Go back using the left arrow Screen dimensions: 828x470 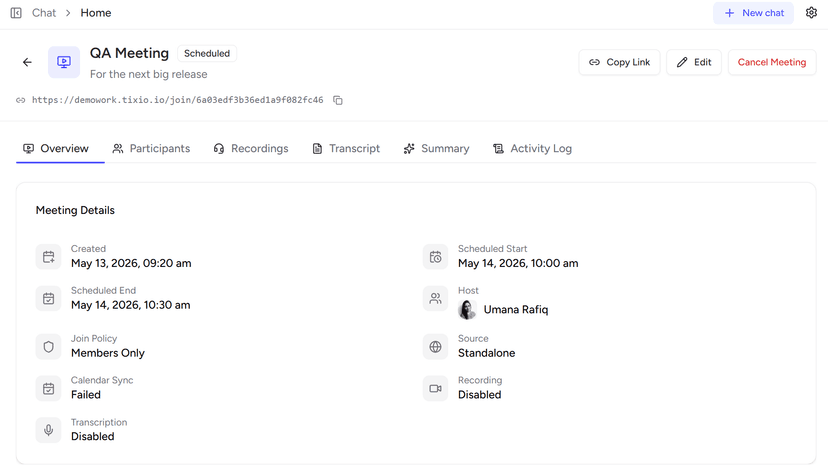tap(27, 62)
